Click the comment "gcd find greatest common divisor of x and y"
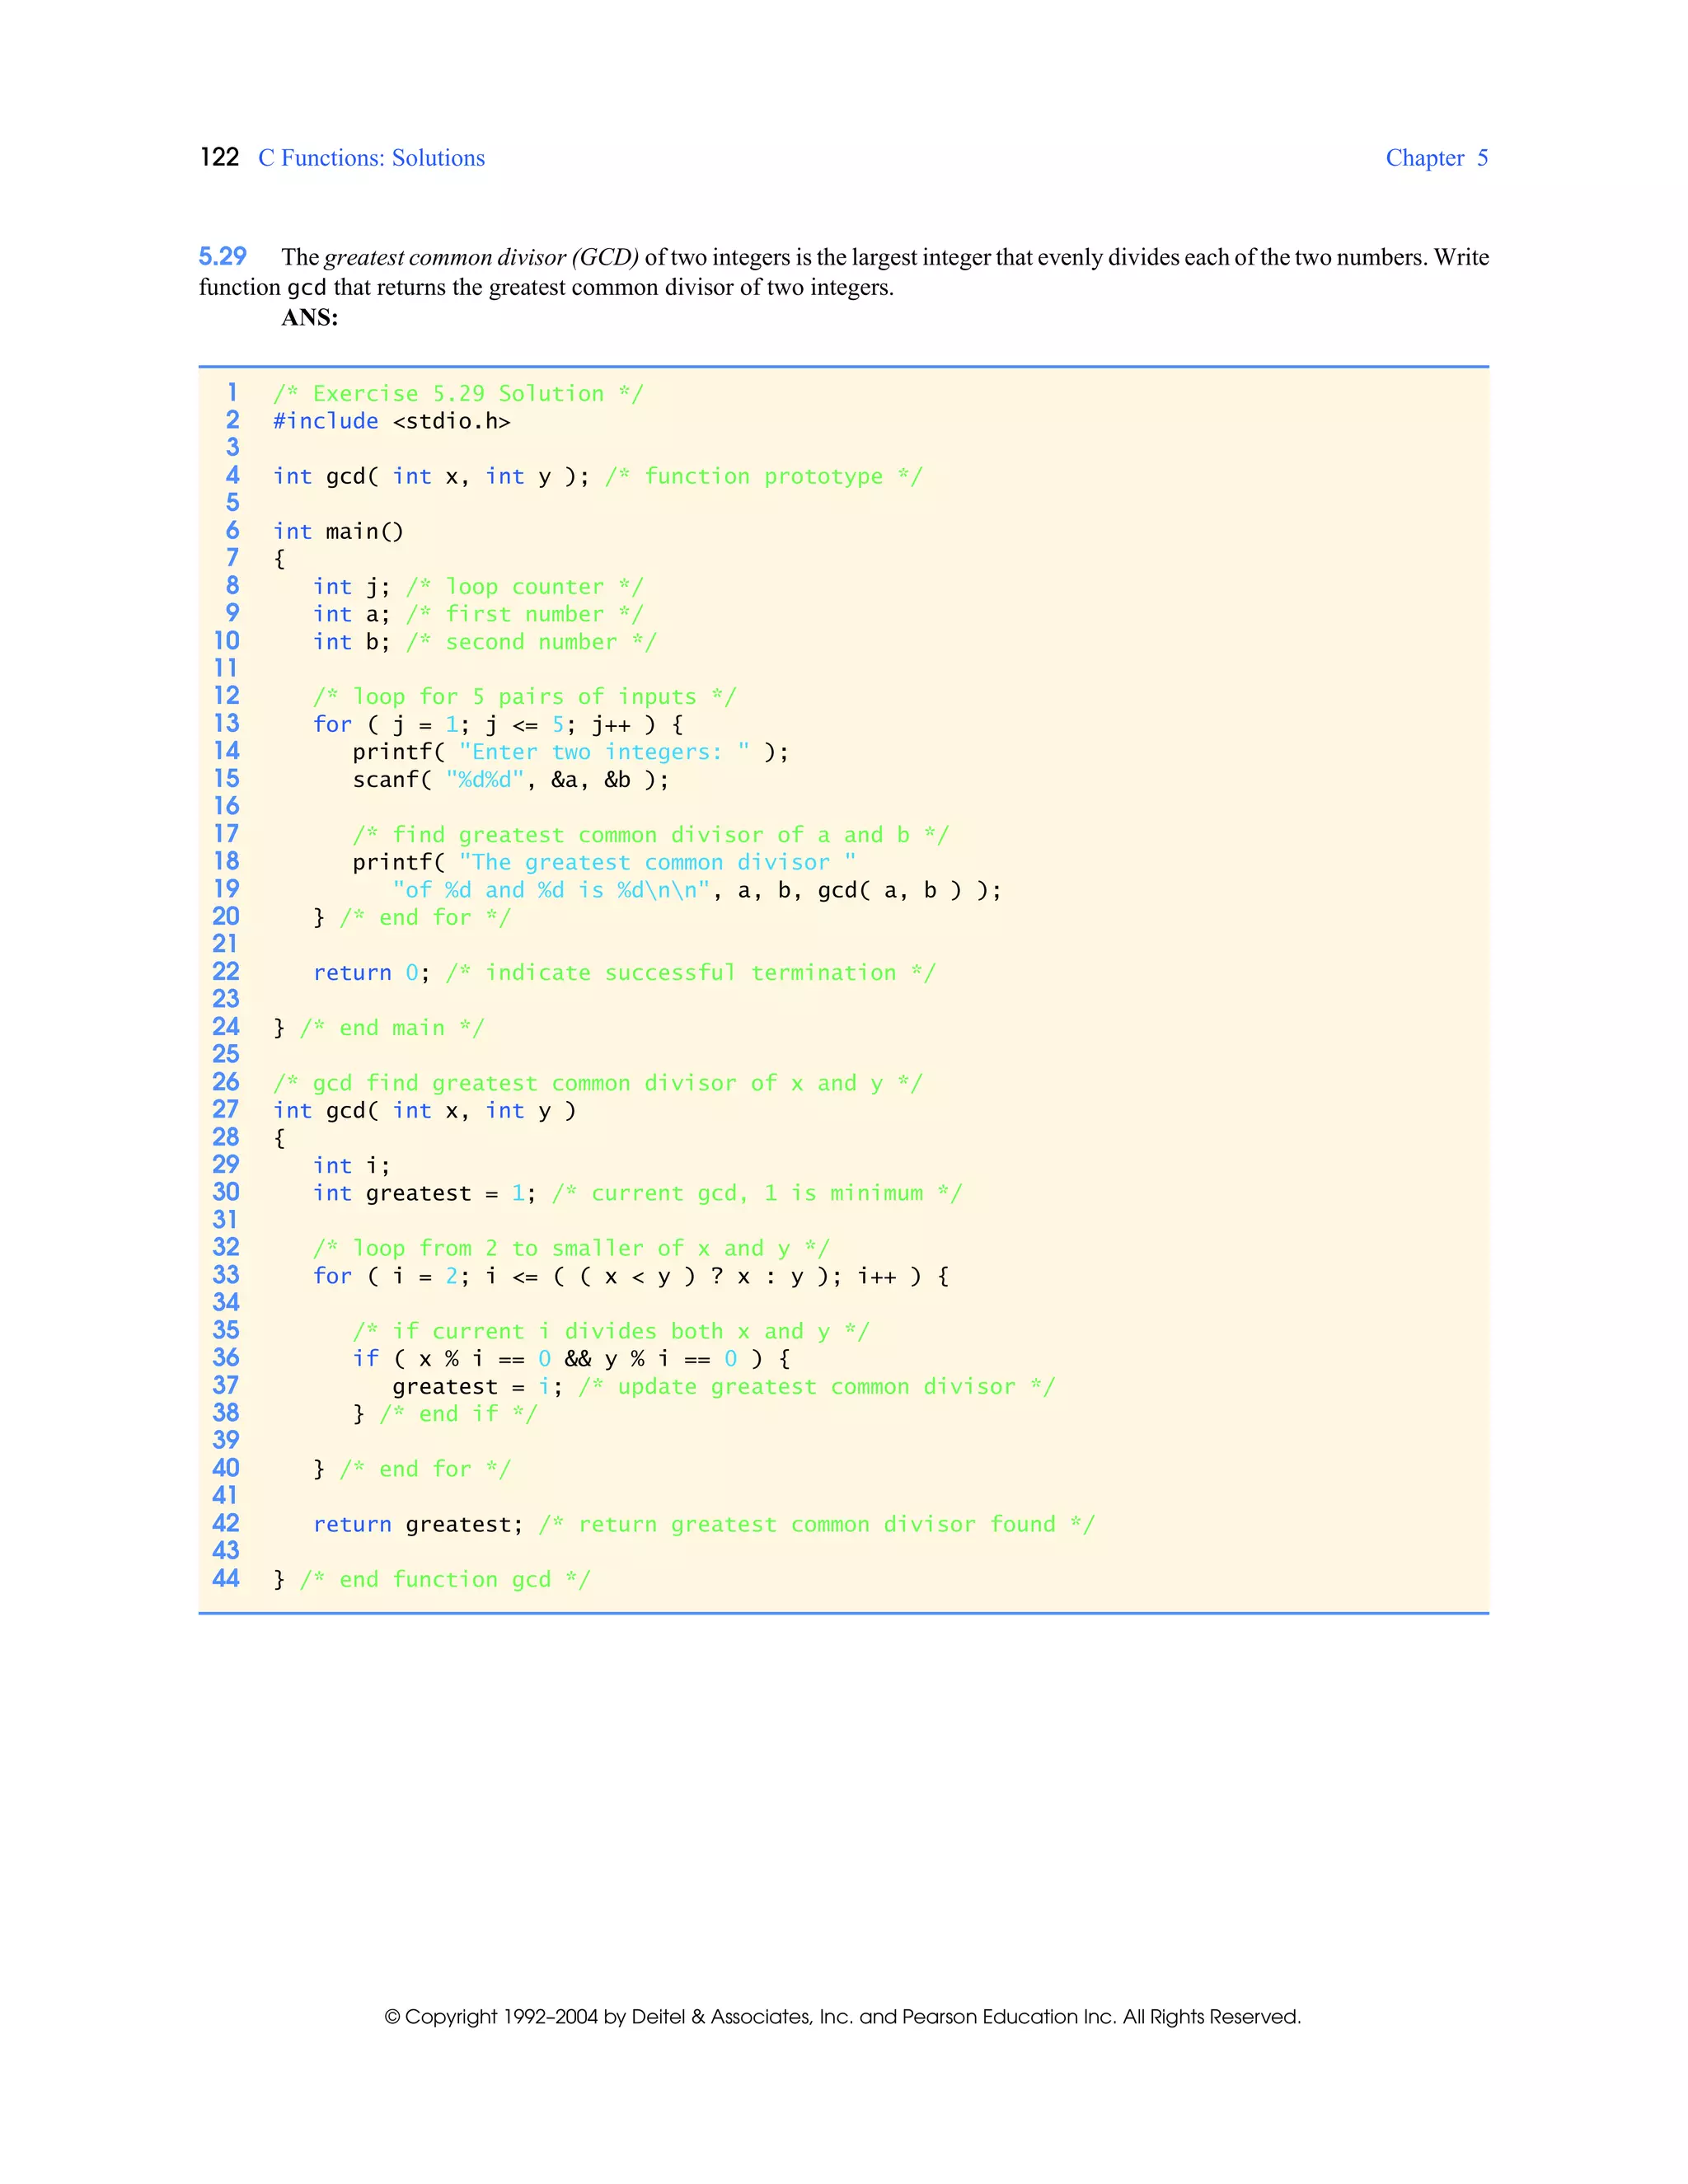Viewport: 1688px width, 2184px height. coord(597,1083)
